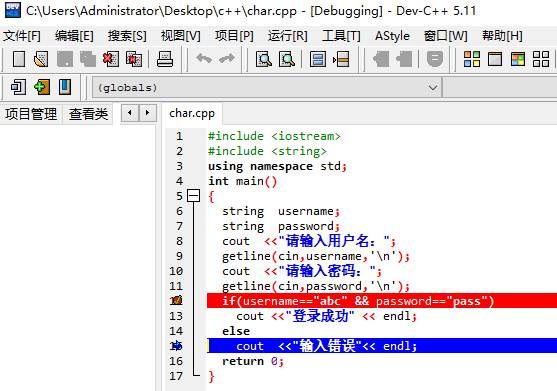Click the Open file toolbar icon
Viewport: 557px width, 391px height.
[41, 59]
